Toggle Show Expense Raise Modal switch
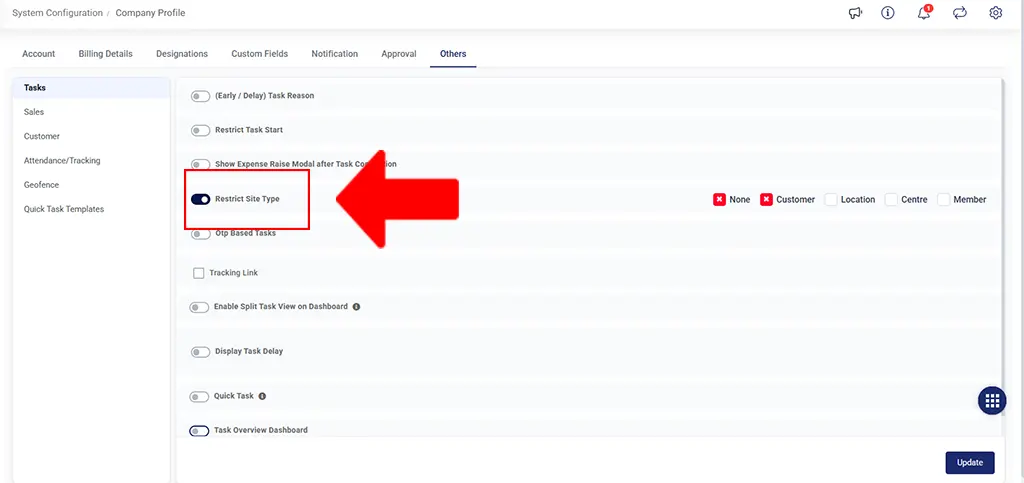The width and height of the screenshot is (1024, 483). click(x=200, y=164)
